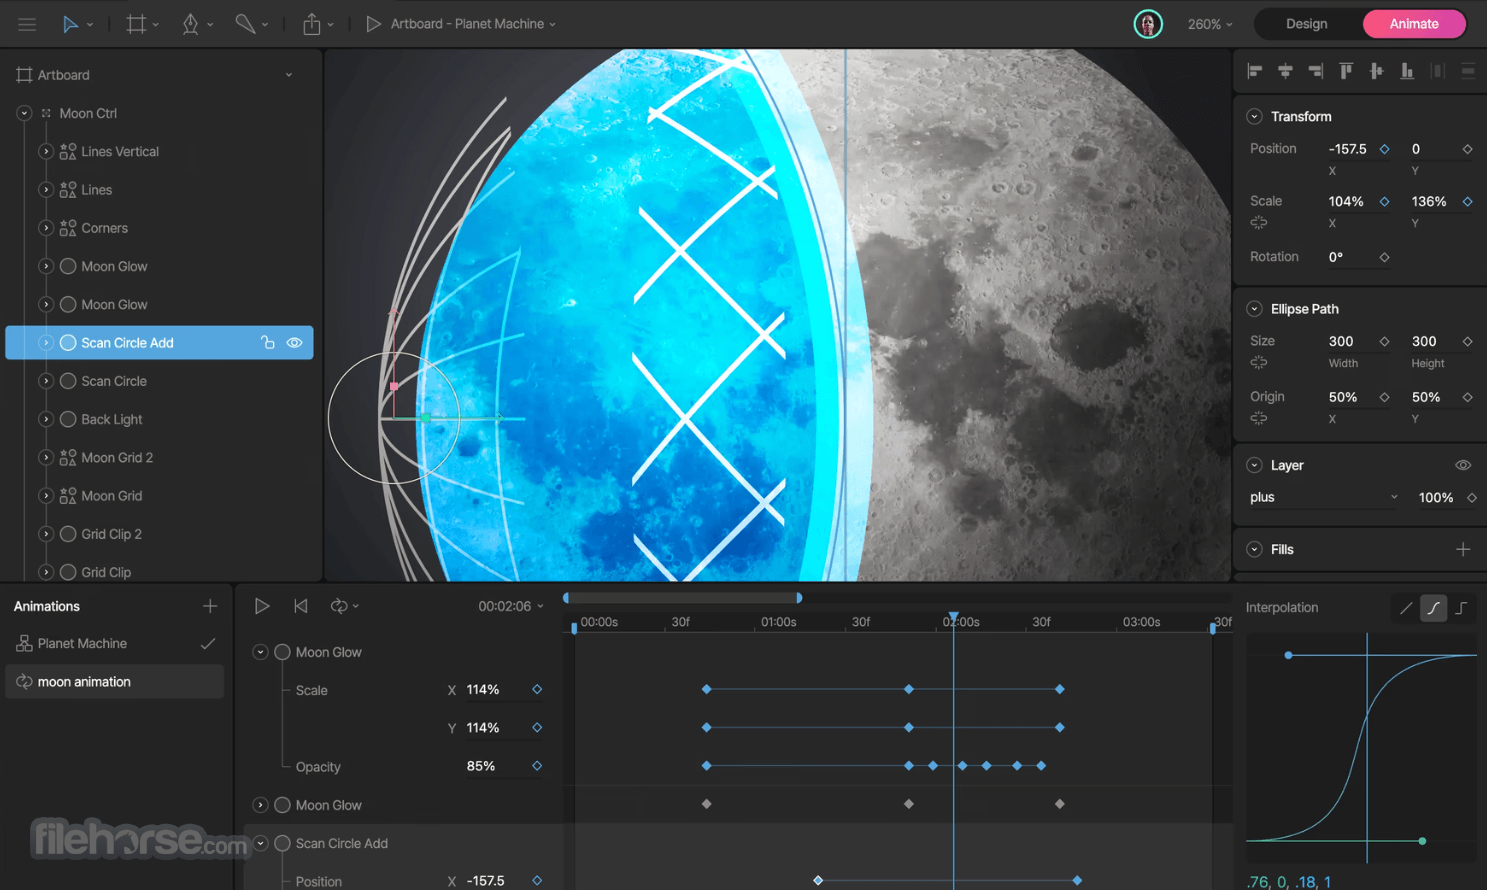Play the artboard preview from the toolbar
This screenshot has width=1487, height=890.
(373, 24)
